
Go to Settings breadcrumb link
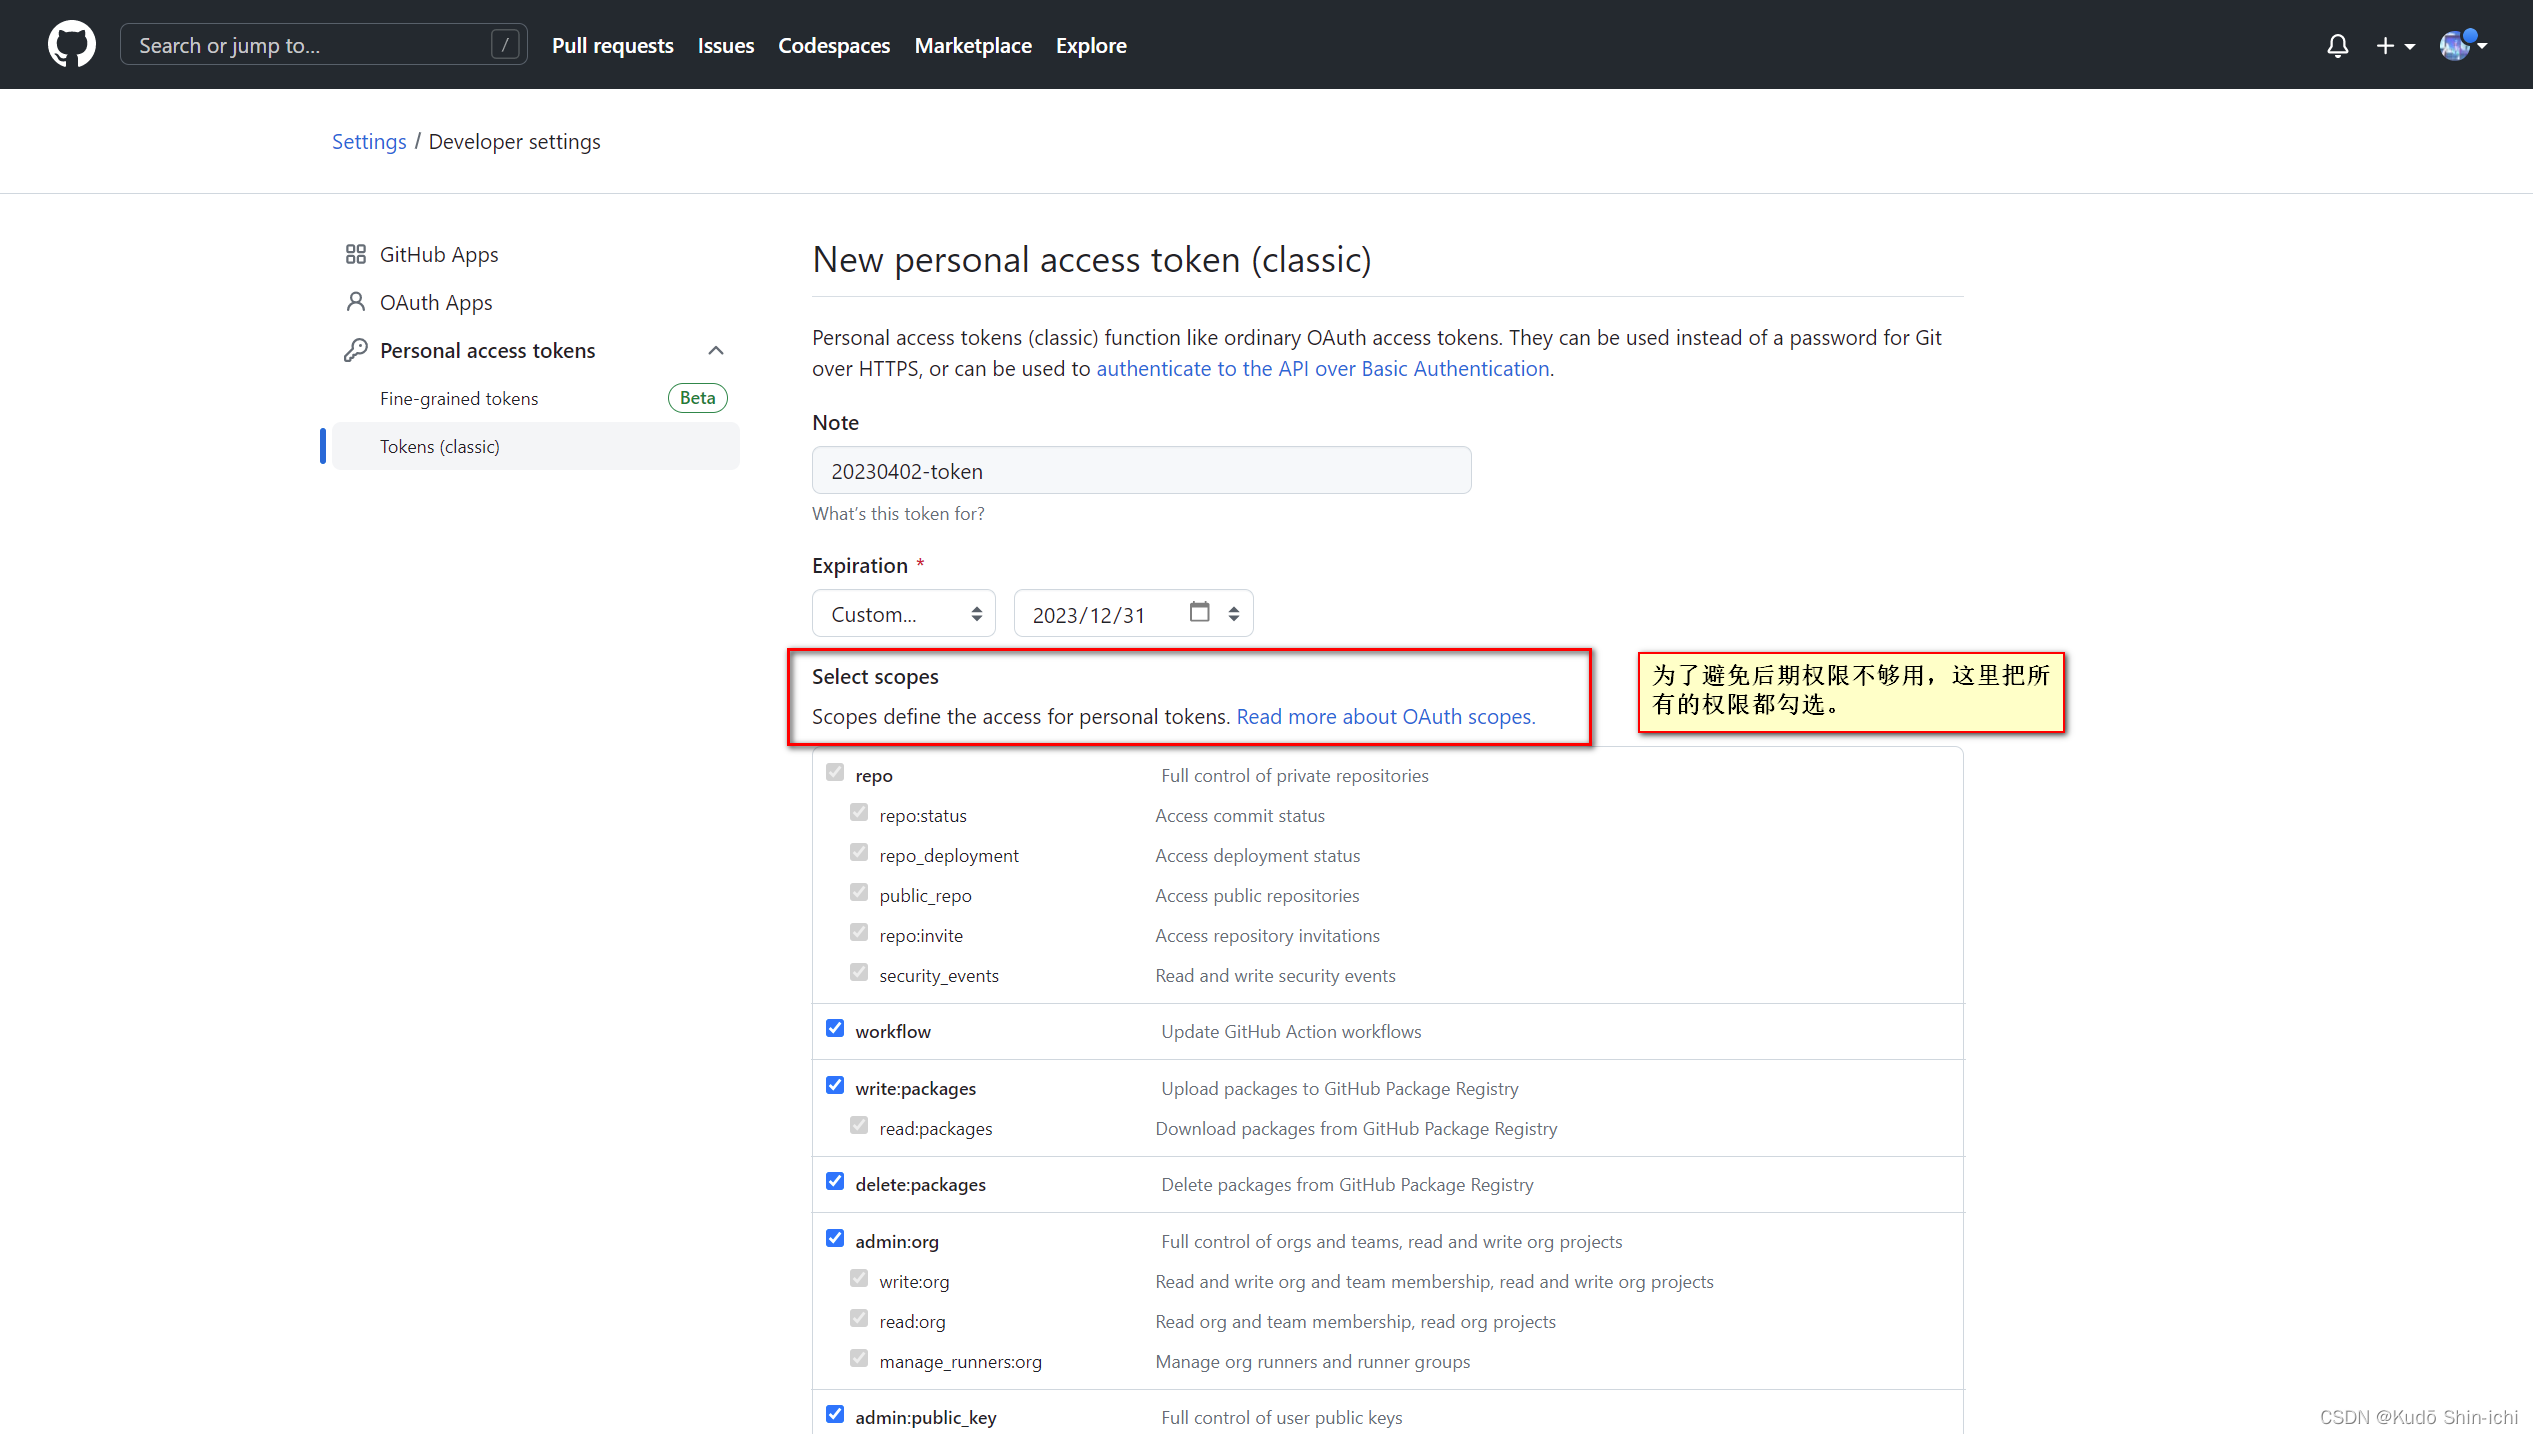coord(369,141)
